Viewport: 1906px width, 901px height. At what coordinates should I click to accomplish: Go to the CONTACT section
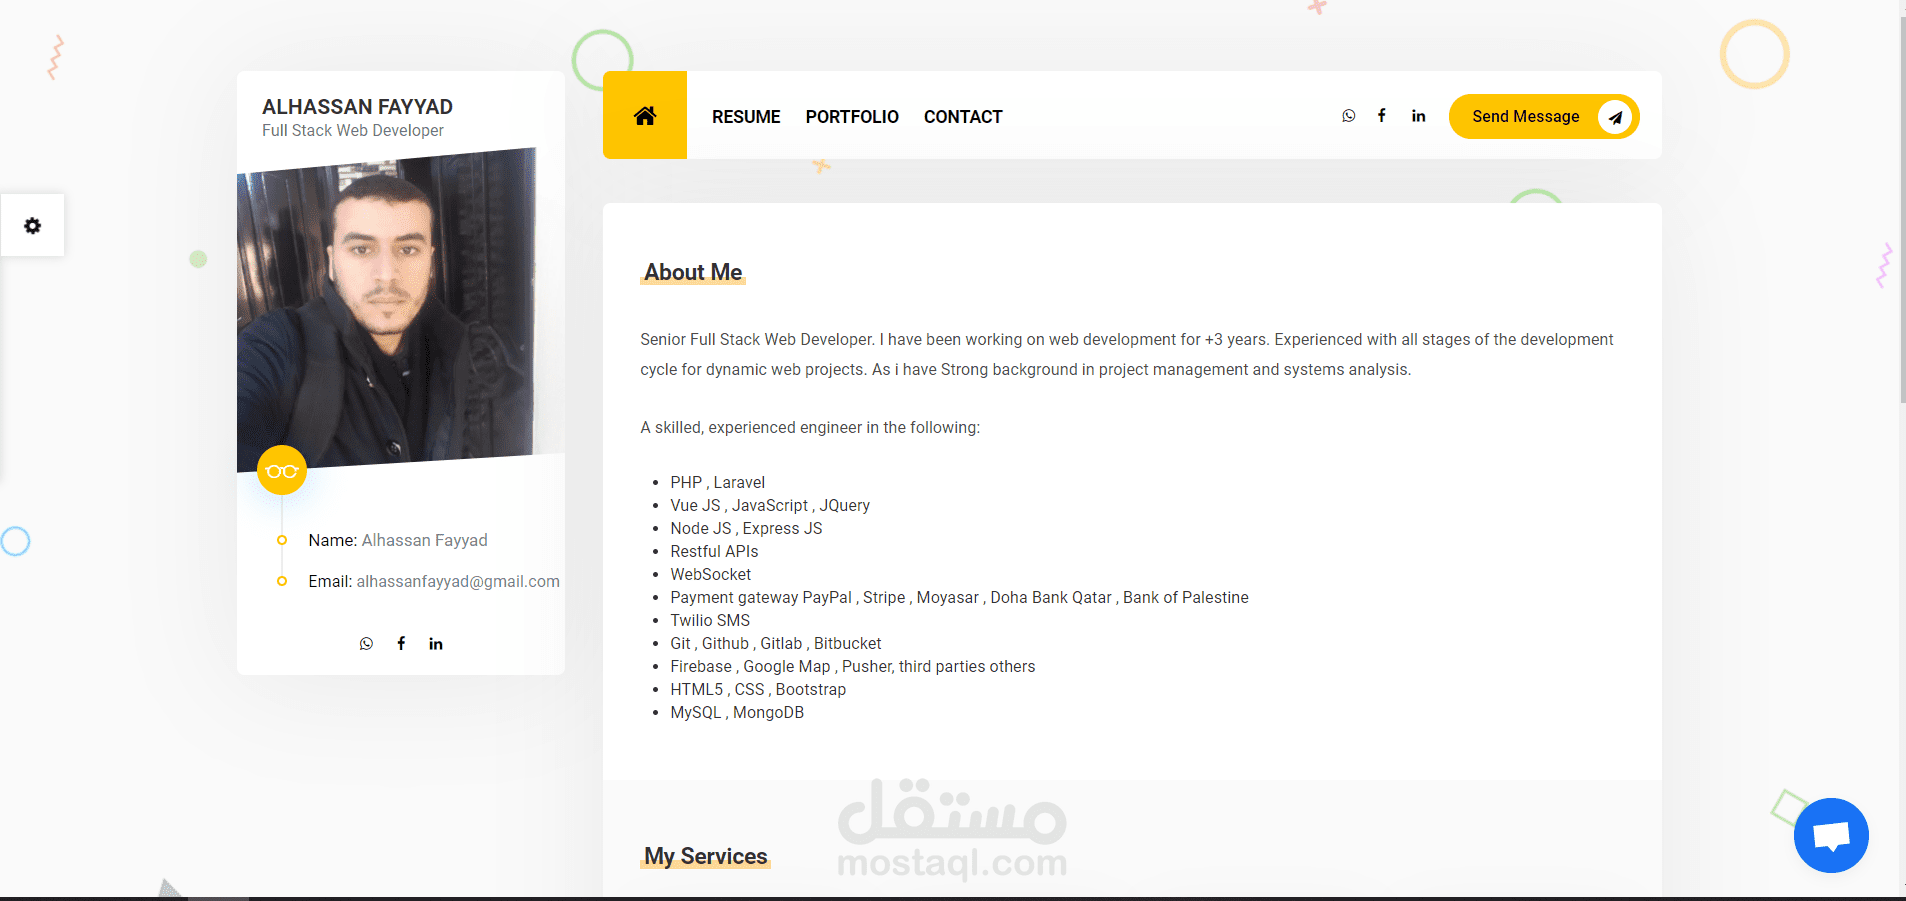point(963,117)
